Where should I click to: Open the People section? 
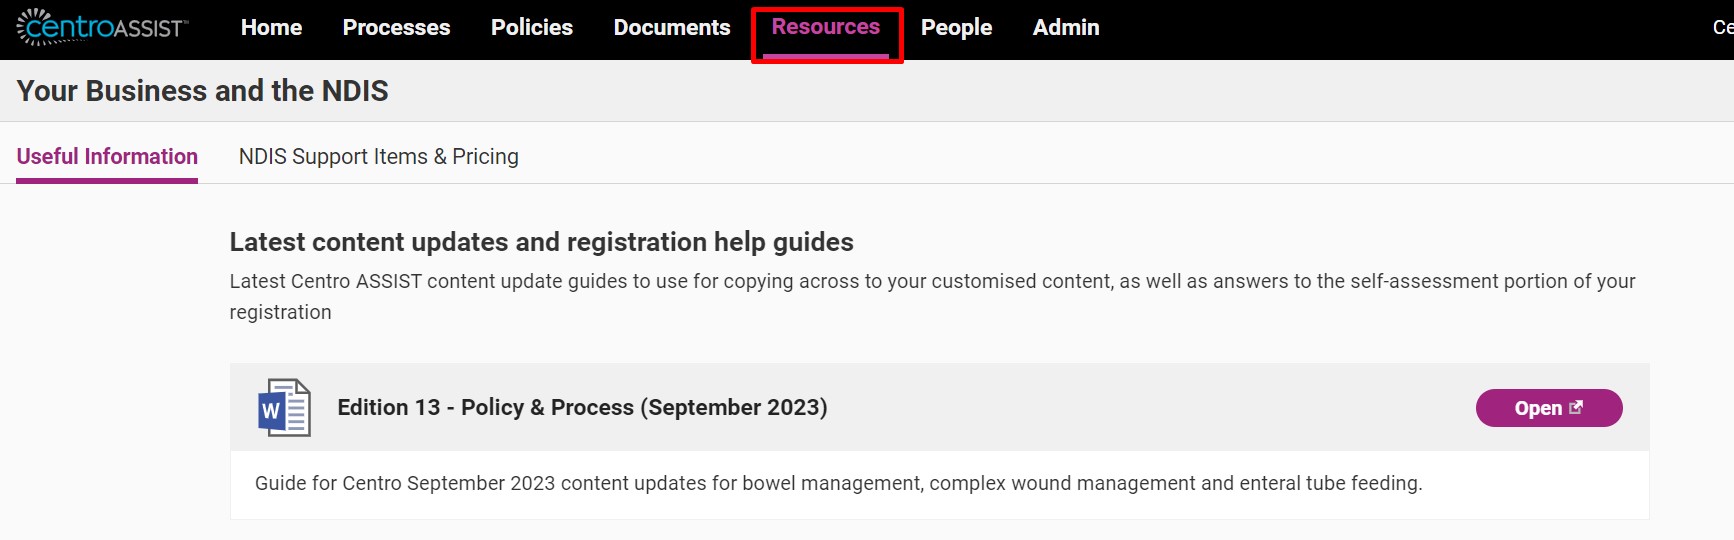click(x=956, y=27)
